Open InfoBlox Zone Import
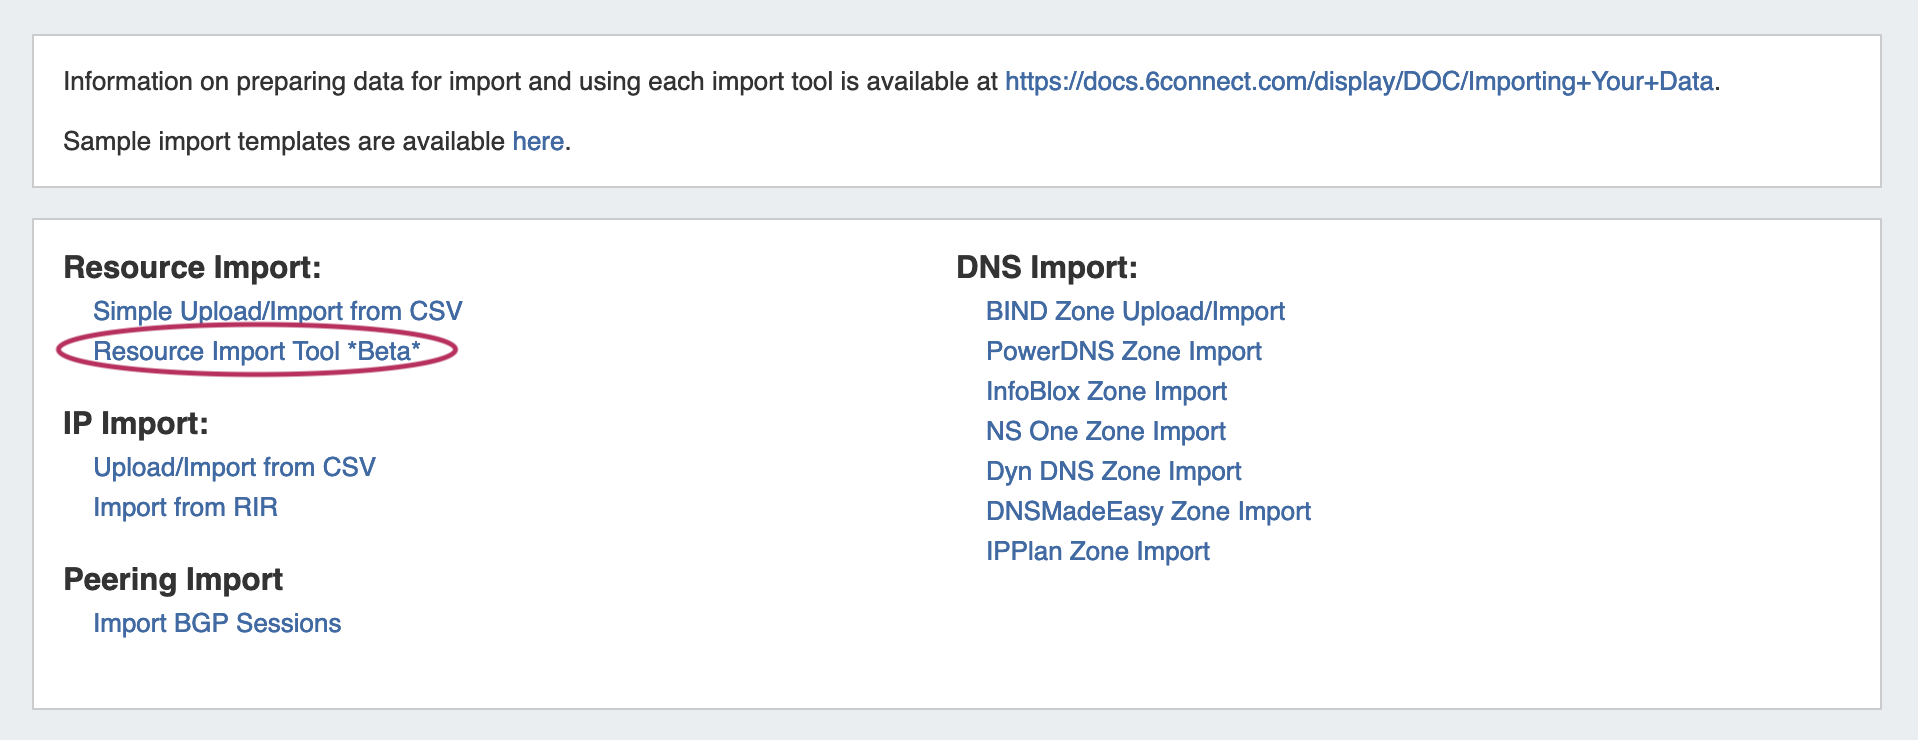The width and height of the screenshot is (1918, 740). 1106,392
